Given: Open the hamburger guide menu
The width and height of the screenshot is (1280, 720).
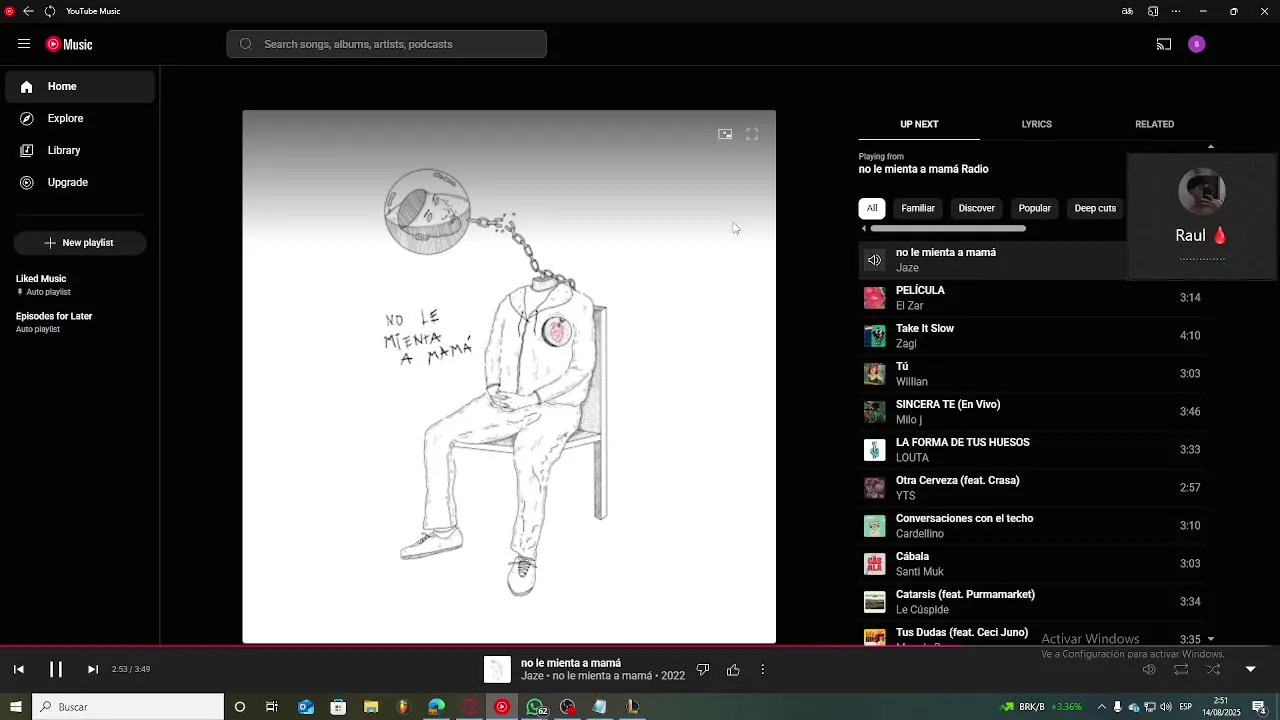Looking at the screenshot, I should [24, 44].
